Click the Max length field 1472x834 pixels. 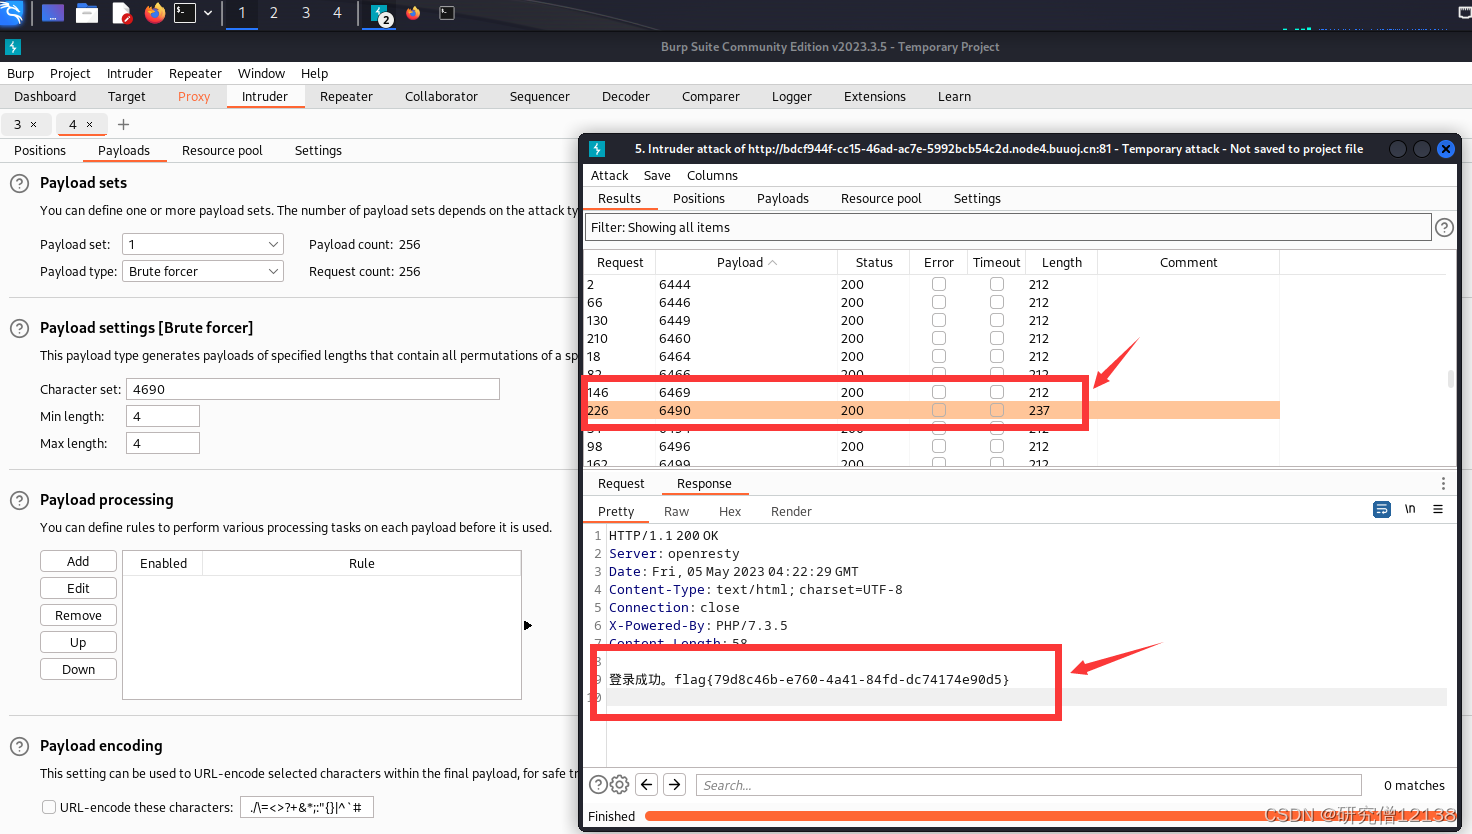pos(163,443)
